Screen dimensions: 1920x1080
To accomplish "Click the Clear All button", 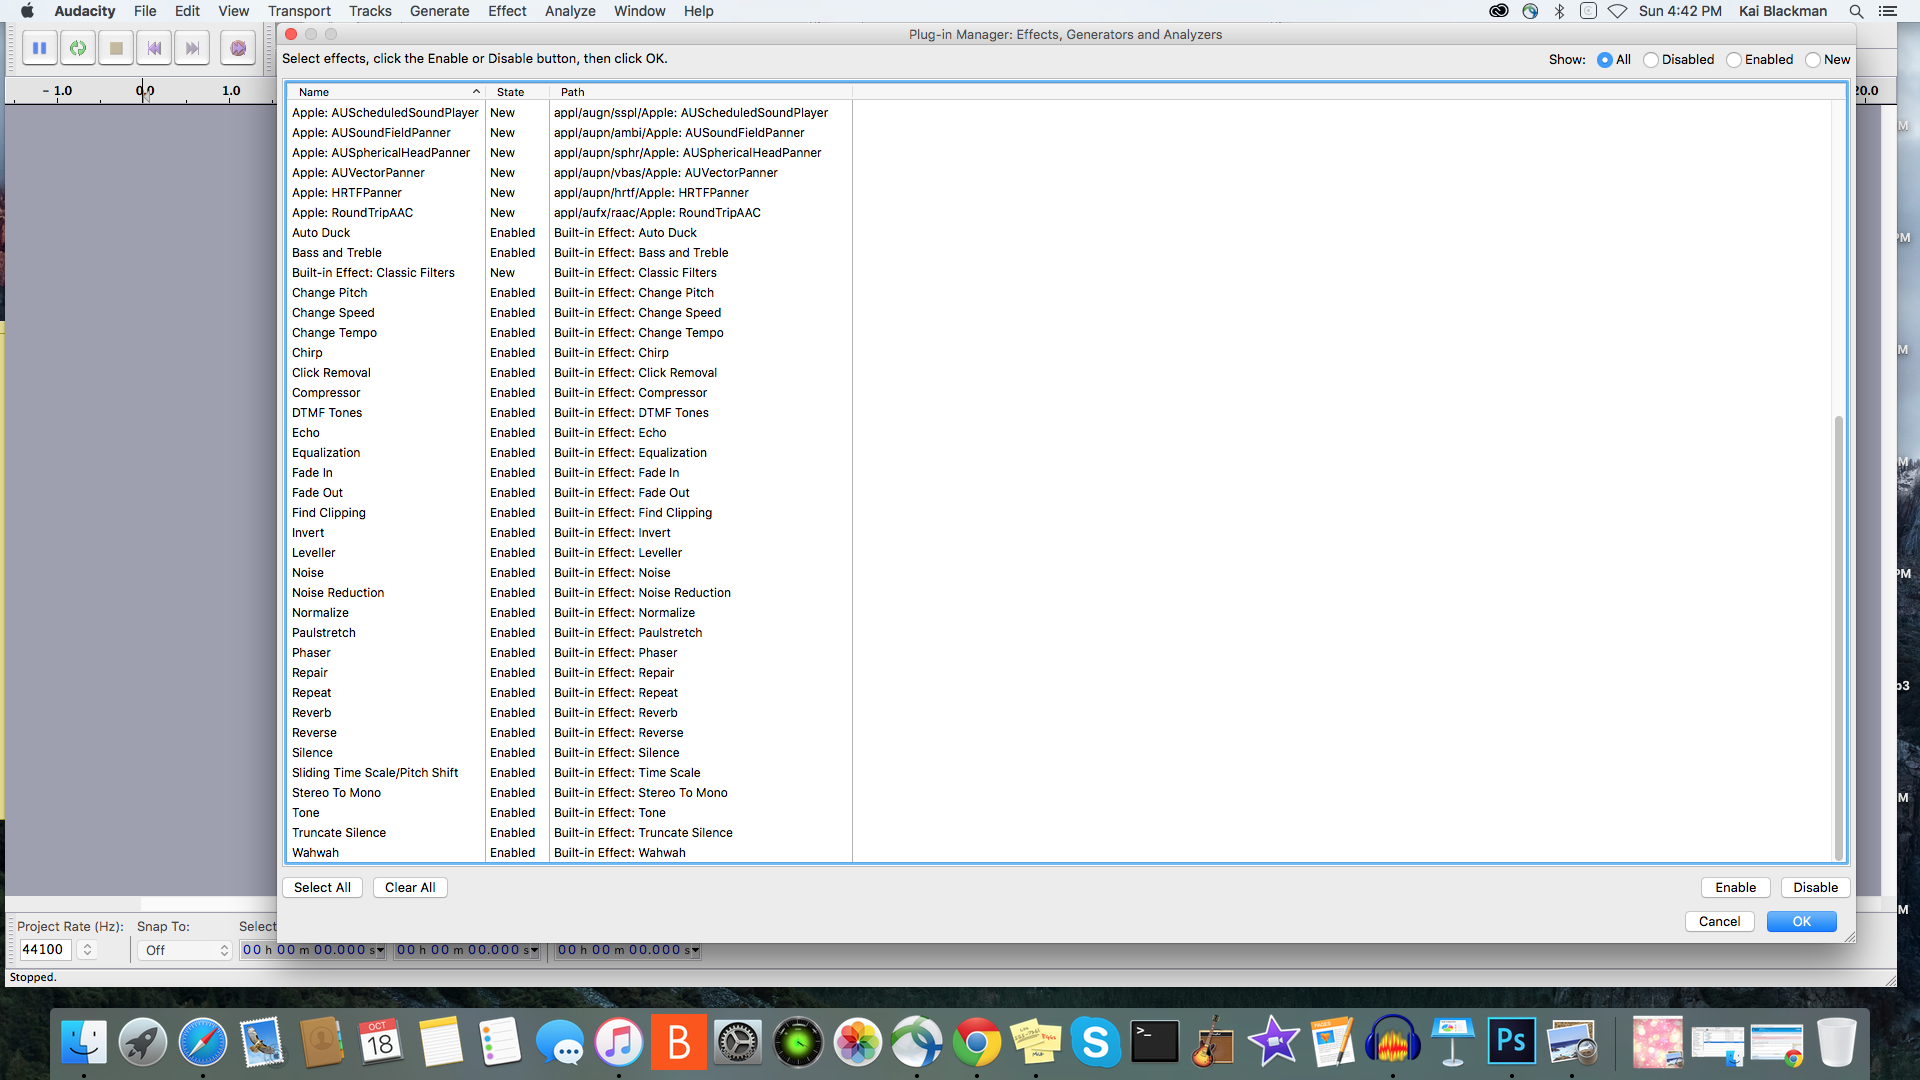I will 410,888.
